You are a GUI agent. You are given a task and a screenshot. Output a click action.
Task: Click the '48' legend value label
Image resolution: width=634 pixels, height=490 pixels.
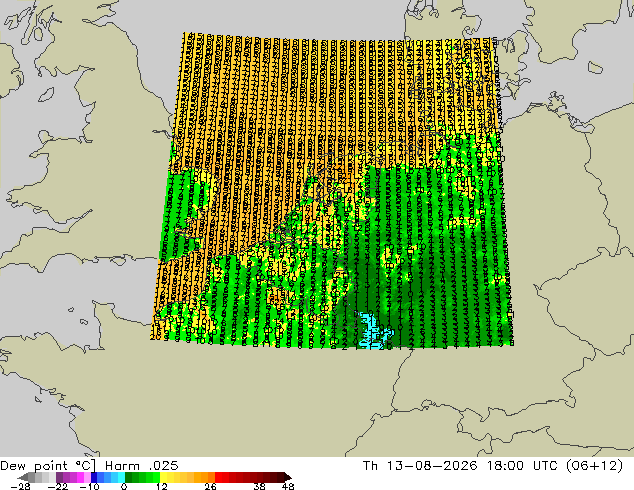tap(288, 486)
